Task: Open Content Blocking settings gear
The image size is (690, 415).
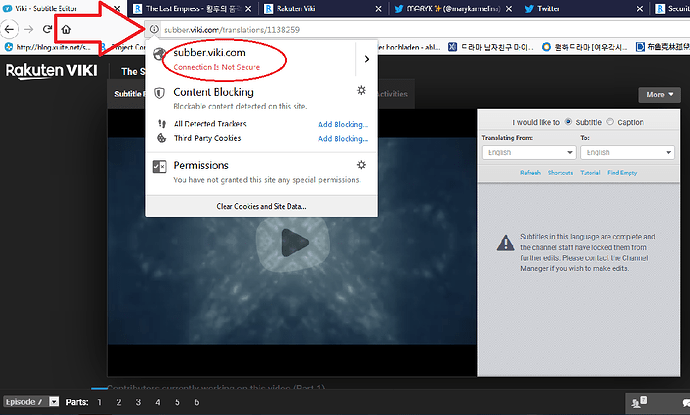Action: pyautogui.click(x=361, y=90)
